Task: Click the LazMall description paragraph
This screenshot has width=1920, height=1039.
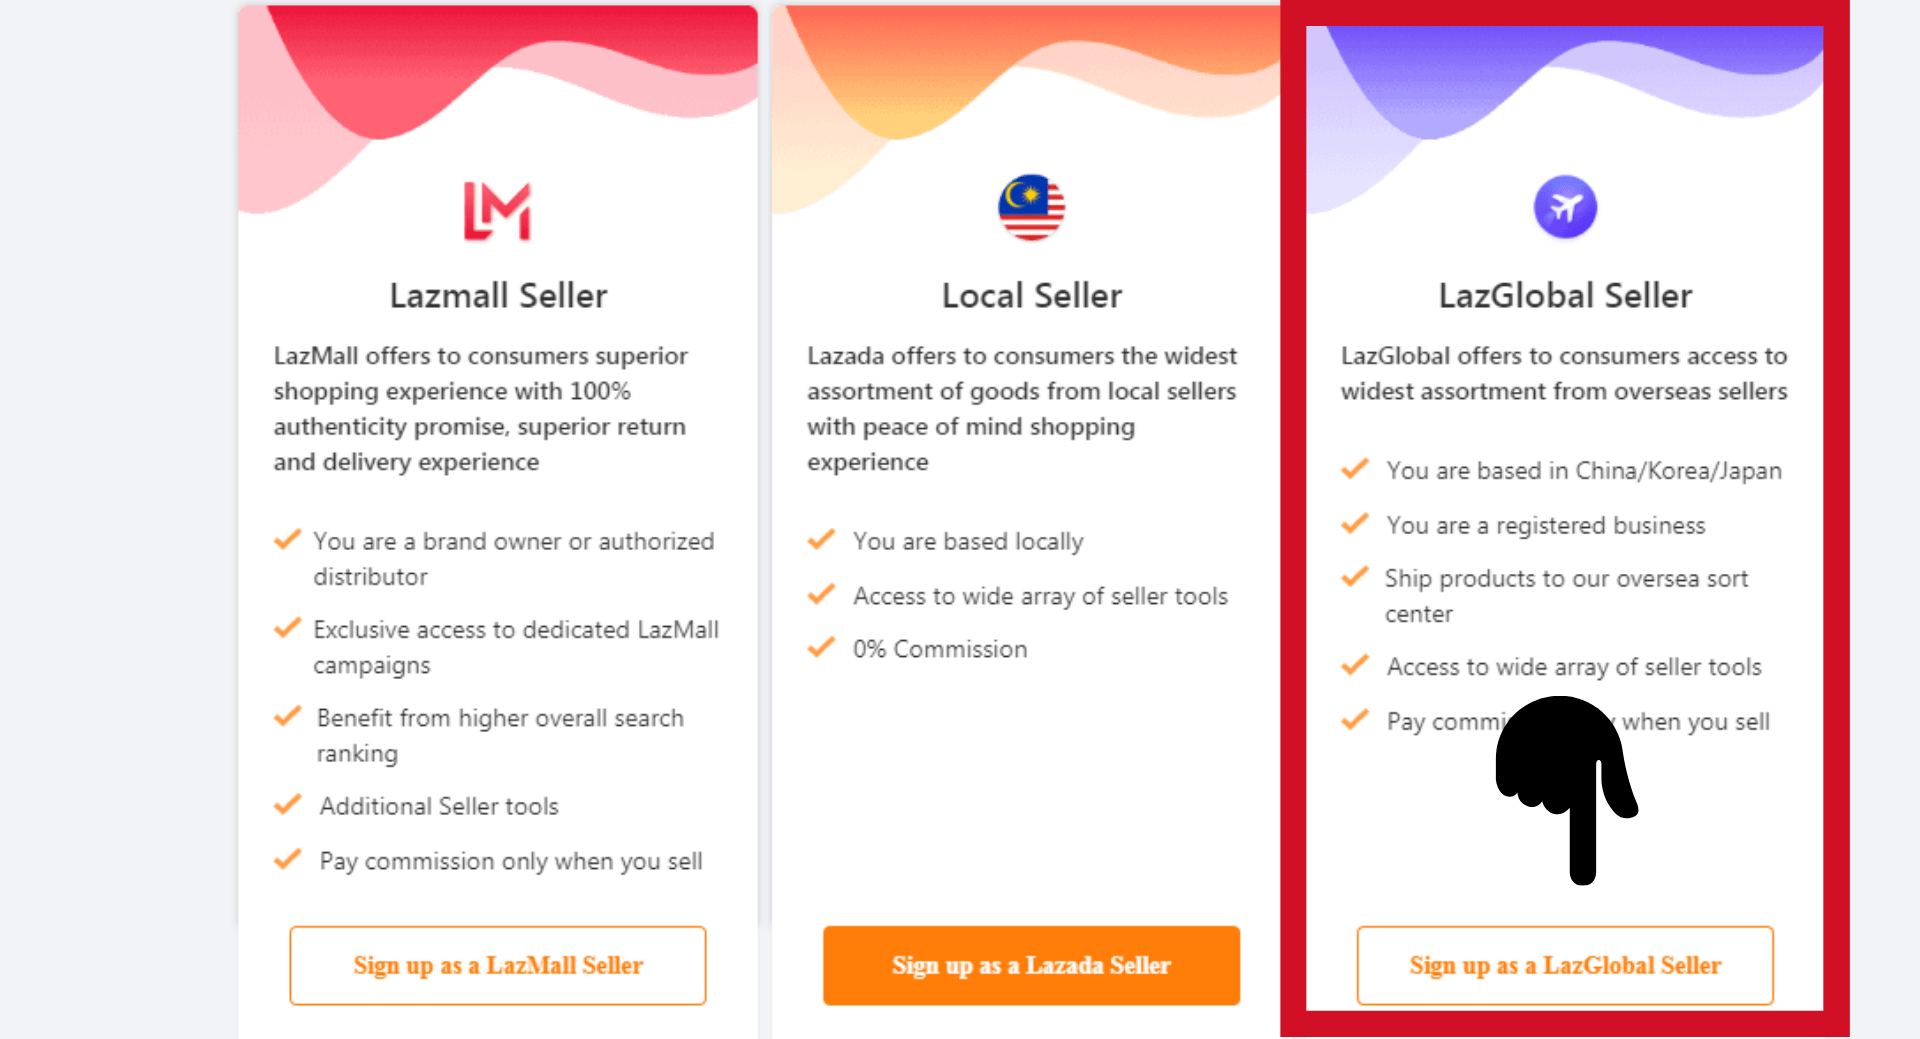Action: (481, 409)
